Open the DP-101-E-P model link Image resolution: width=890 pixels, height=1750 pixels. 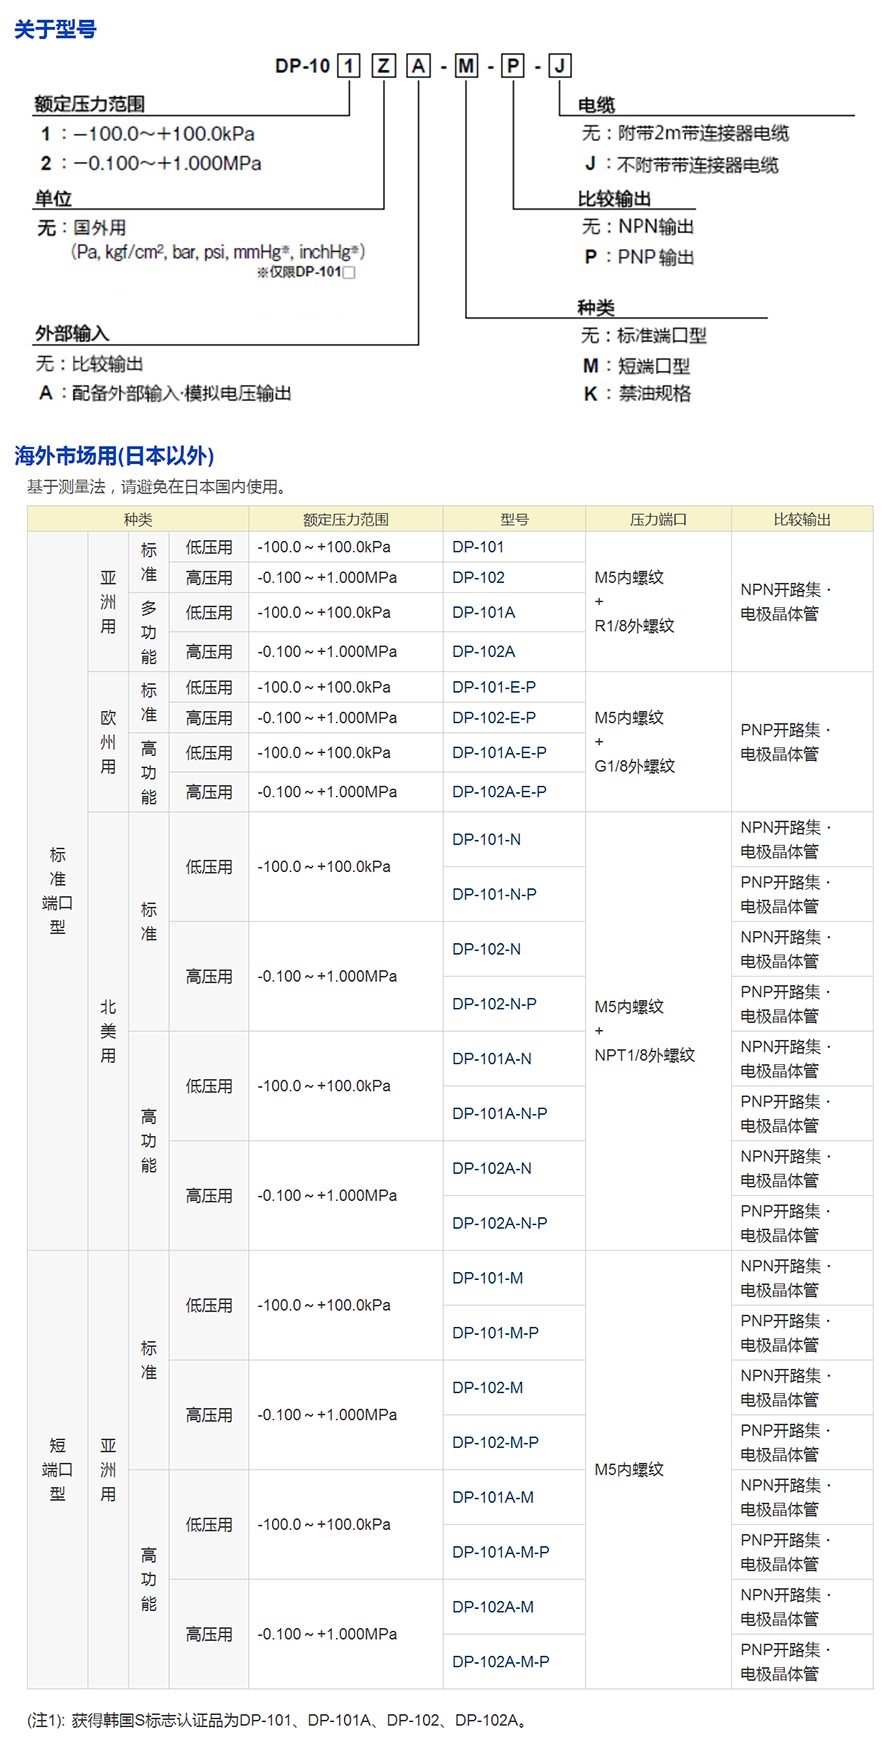coord(494,688)
